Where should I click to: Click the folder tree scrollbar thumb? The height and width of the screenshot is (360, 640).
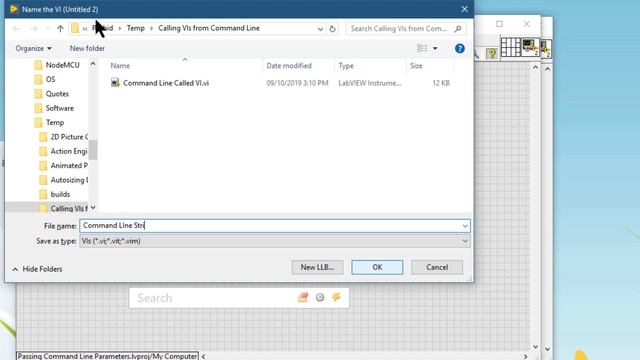click(x=93, y=149)
